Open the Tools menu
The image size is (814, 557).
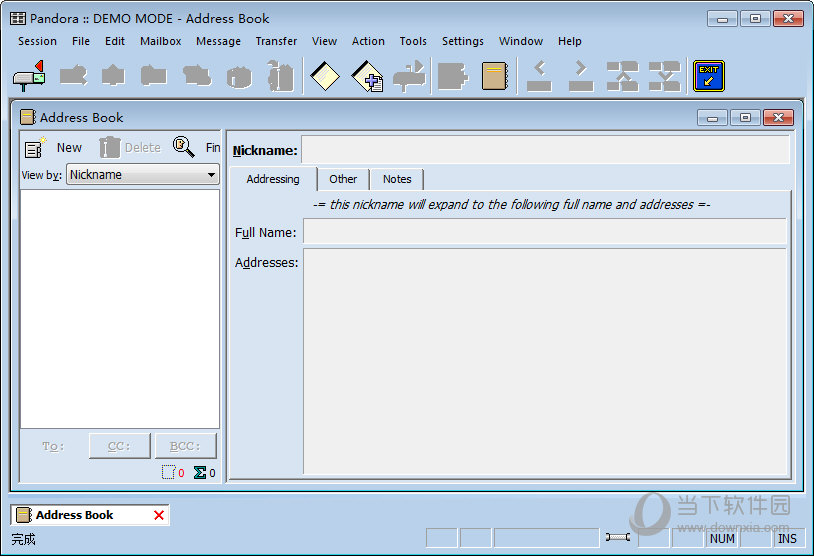[413, 41]
